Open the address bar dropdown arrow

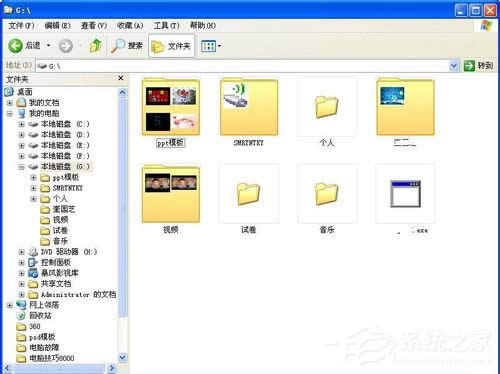click(x=454, y=66)
